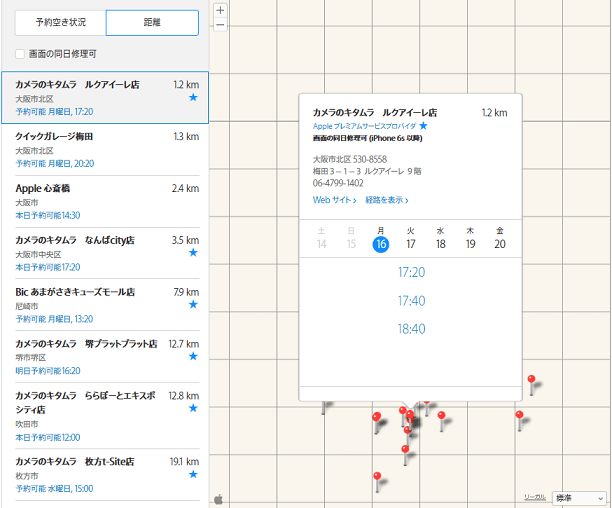
Task: Select Friday 20 in date picker
Action: 500,244
